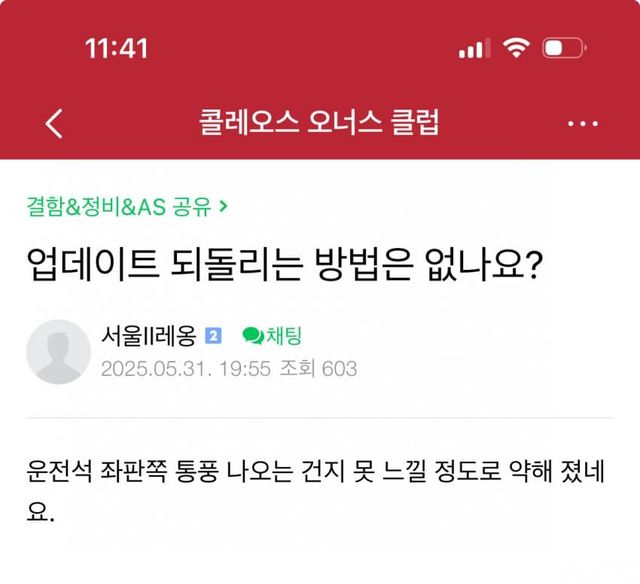
Task: Open the 결함&정비&AS 공유 board link
Action: point(121,207)
